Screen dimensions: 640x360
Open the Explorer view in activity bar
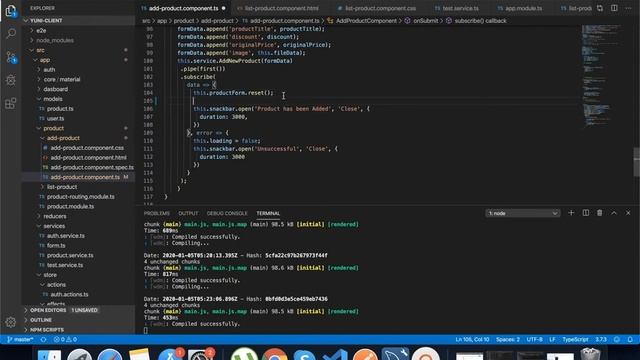pos(11,11)
